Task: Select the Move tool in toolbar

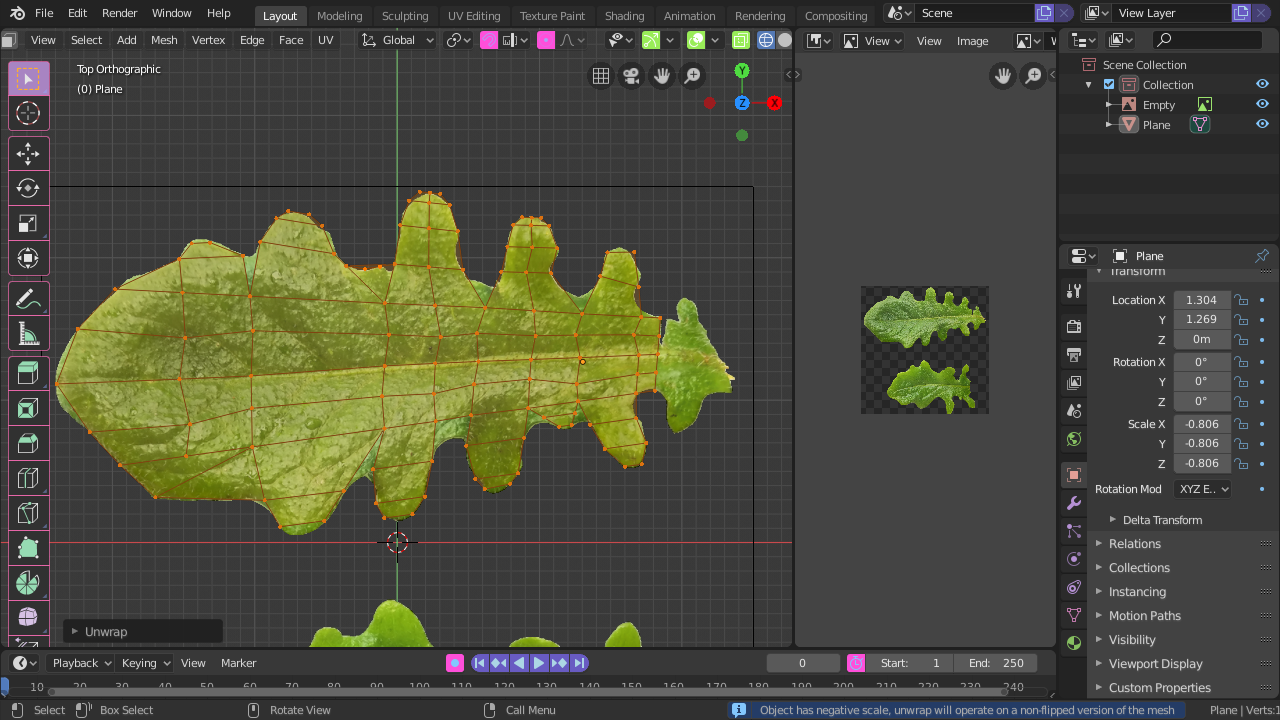Action: tap(28, 153)
